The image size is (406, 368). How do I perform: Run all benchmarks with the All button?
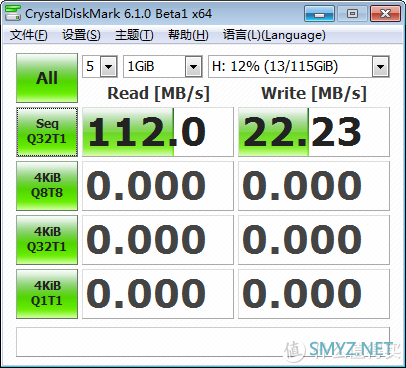coord(47,78)
